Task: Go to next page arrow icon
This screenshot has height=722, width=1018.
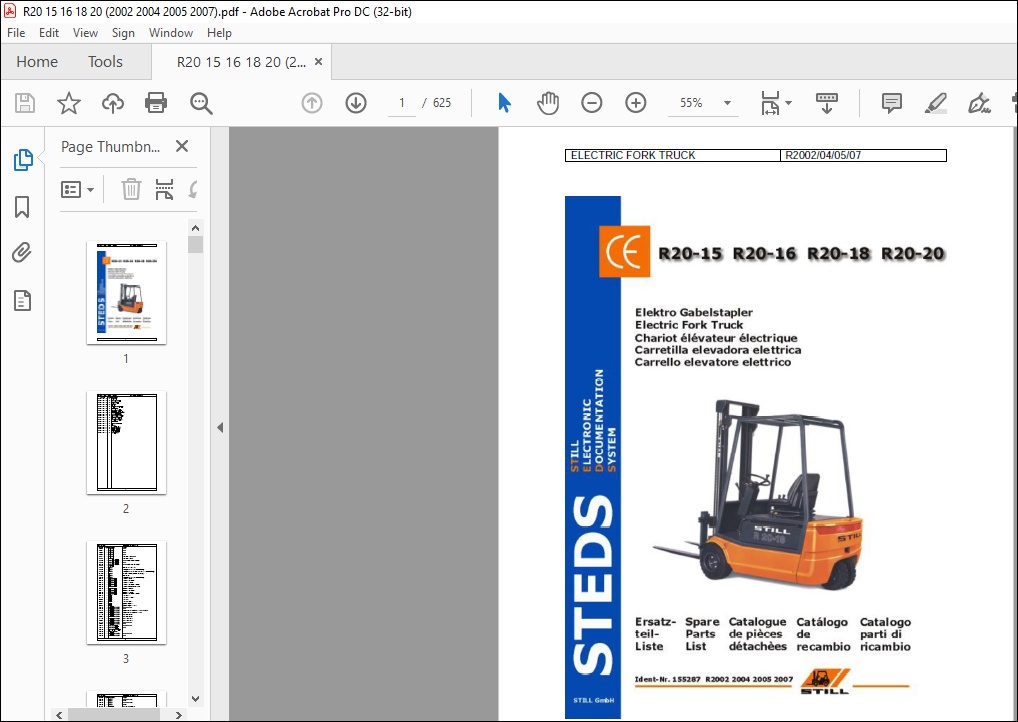Action: [x=356, y=103]
